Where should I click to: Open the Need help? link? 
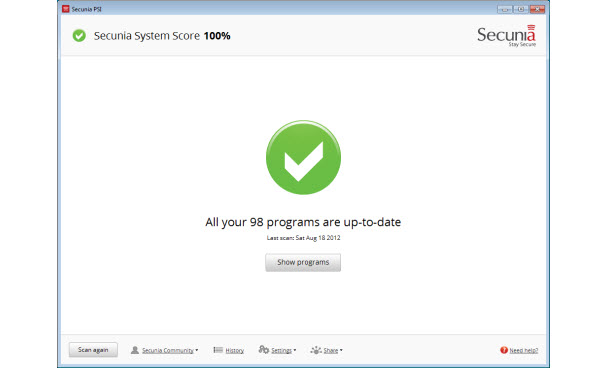point(523,351)
